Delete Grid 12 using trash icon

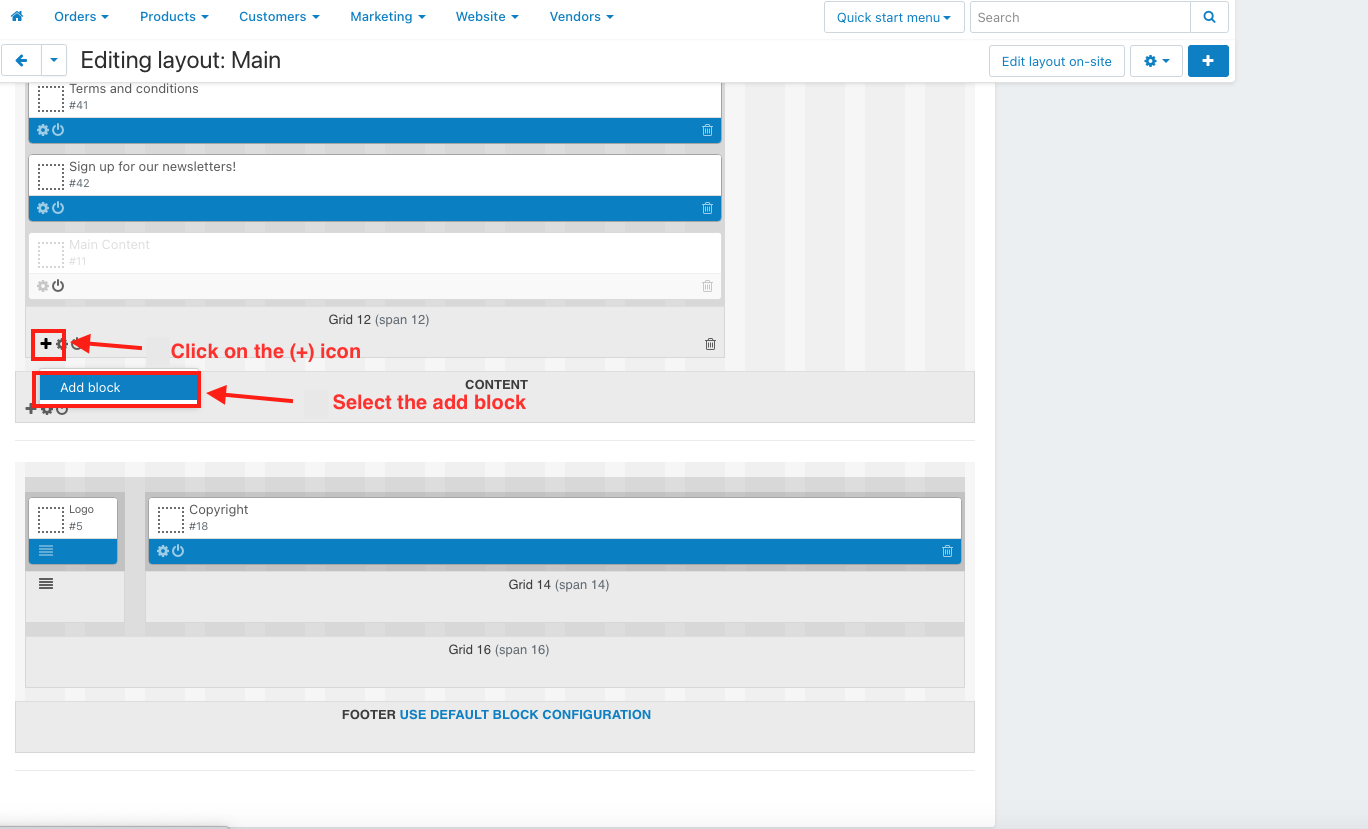point(710,344)
